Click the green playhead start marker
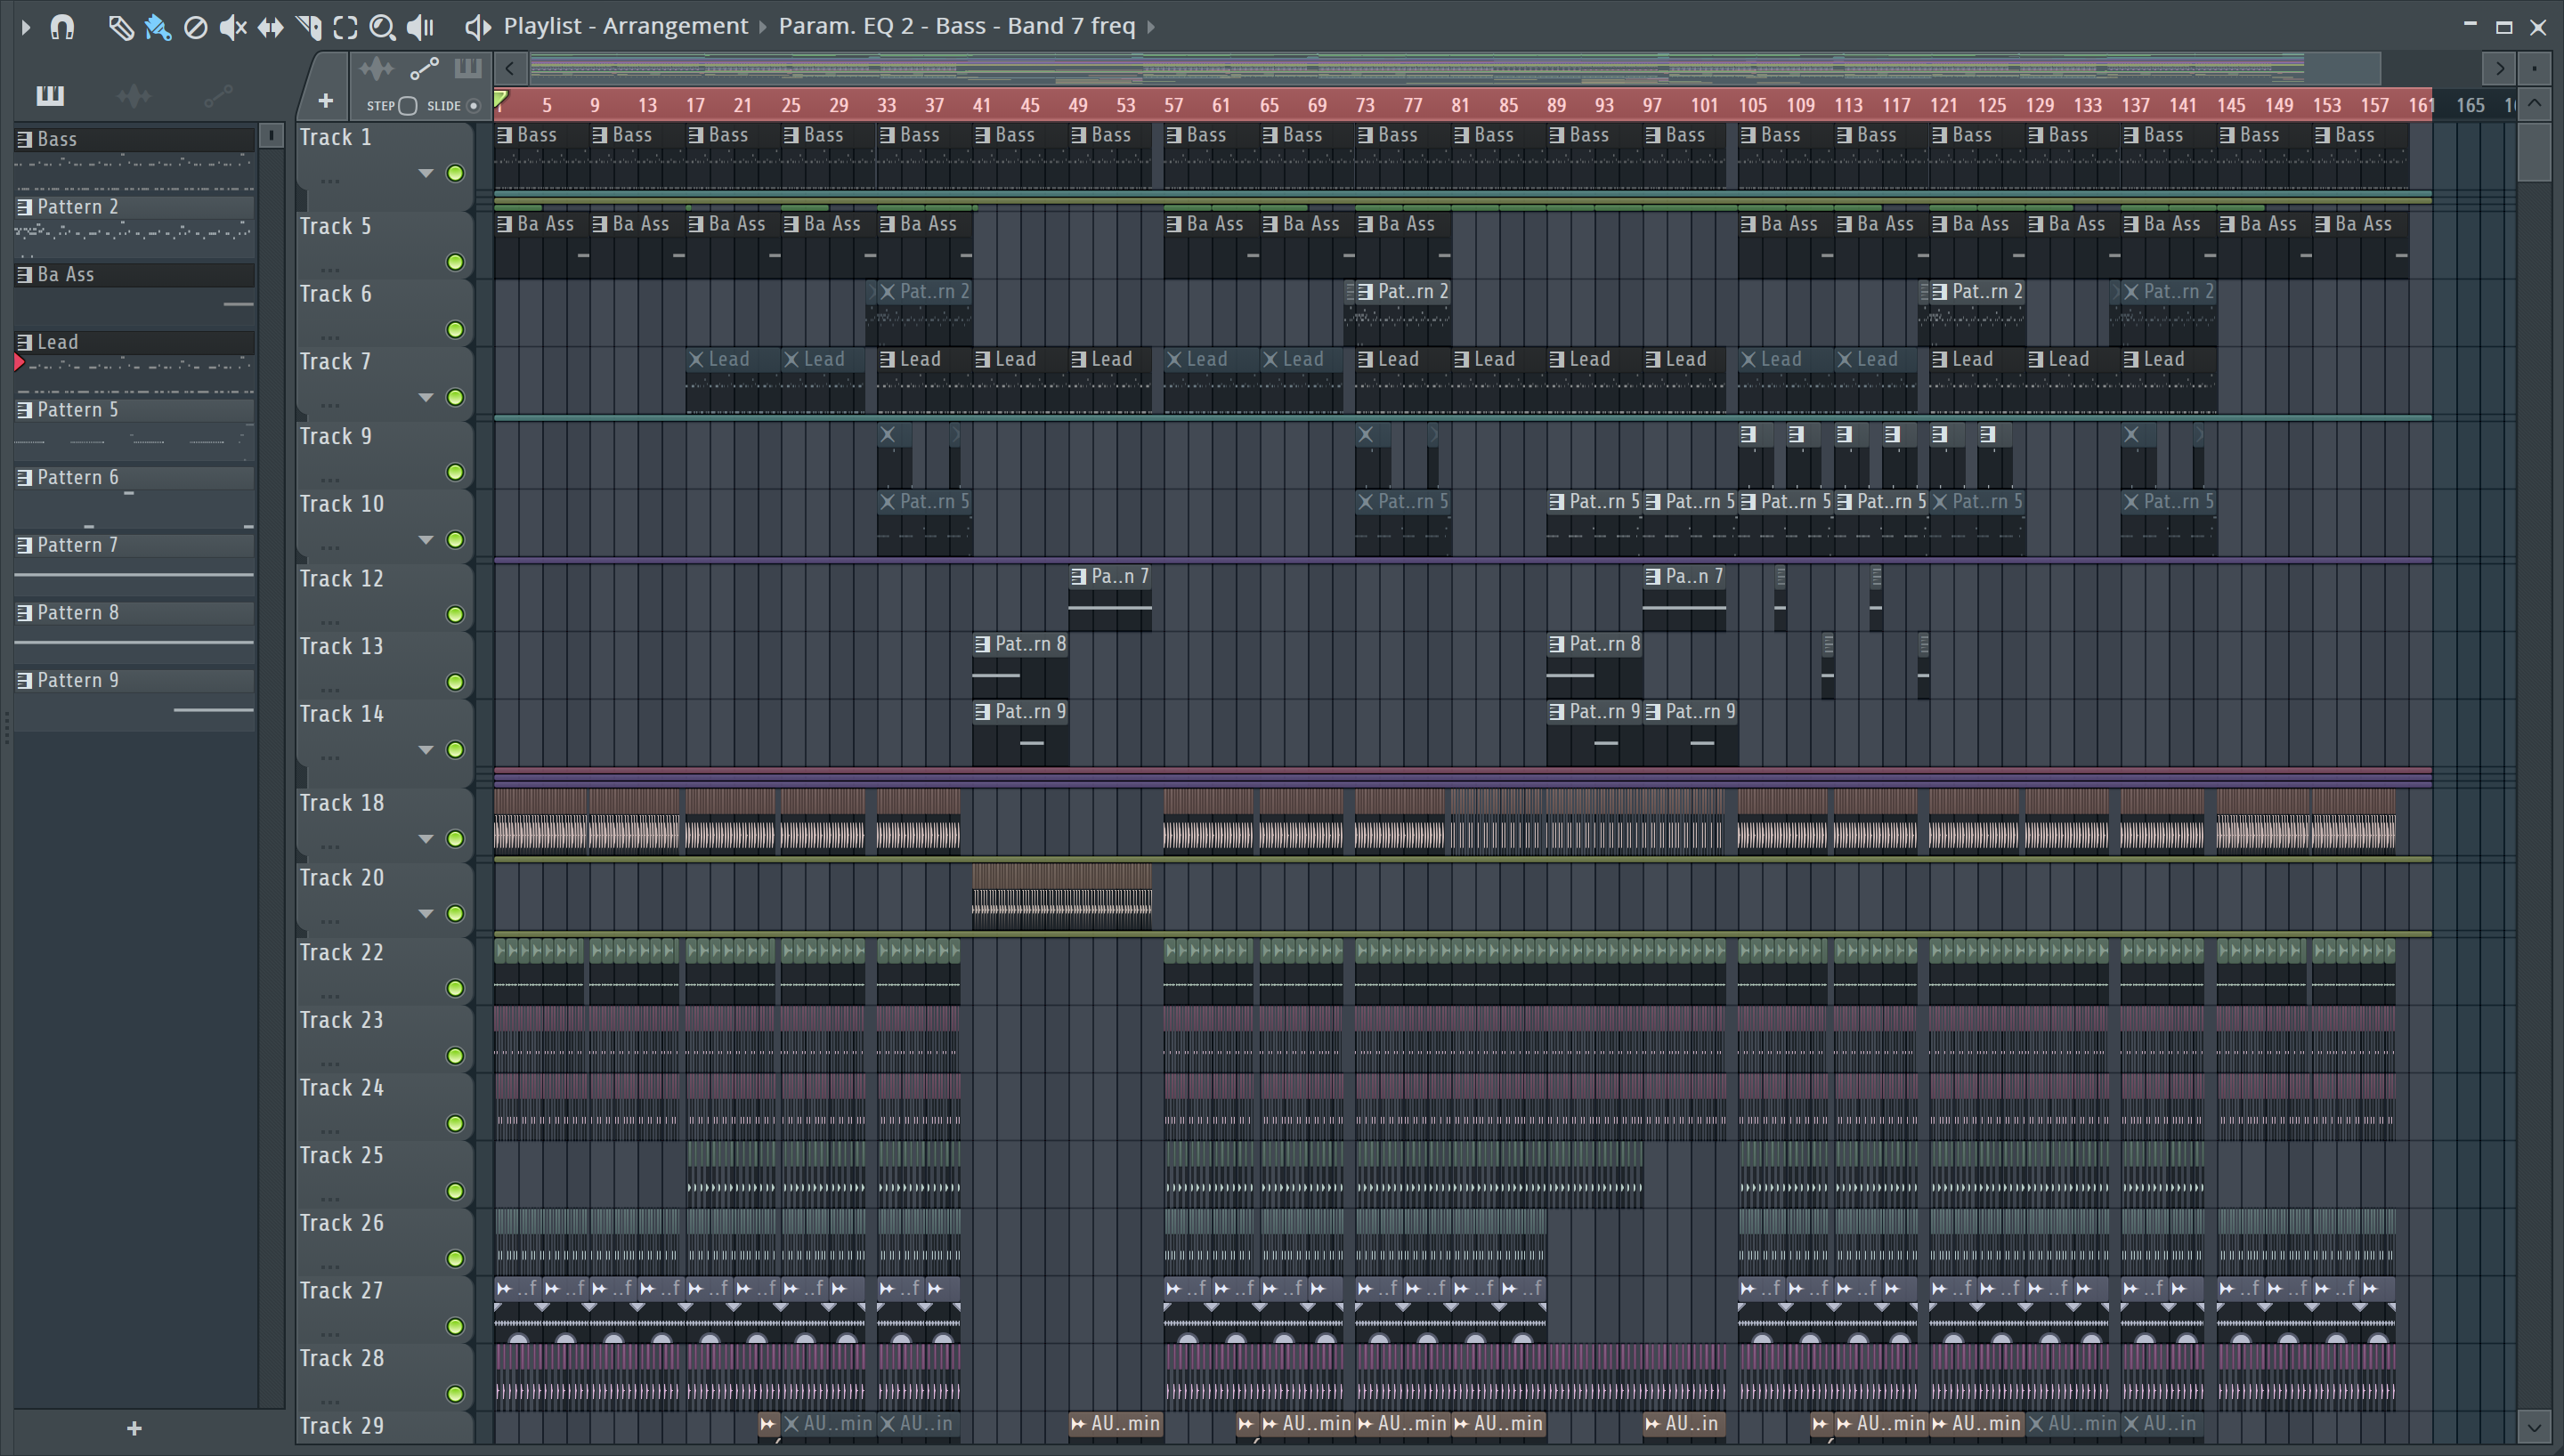This screenshot has width=2564, height=1456. click(501, 99)
